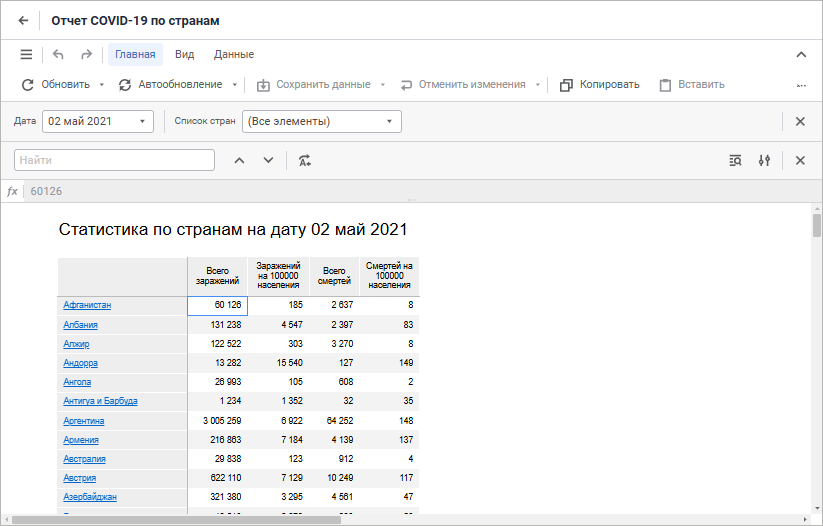Expand the Обновить dropdown arrow
The image size is (823, 526).
(x=100, y=85)
